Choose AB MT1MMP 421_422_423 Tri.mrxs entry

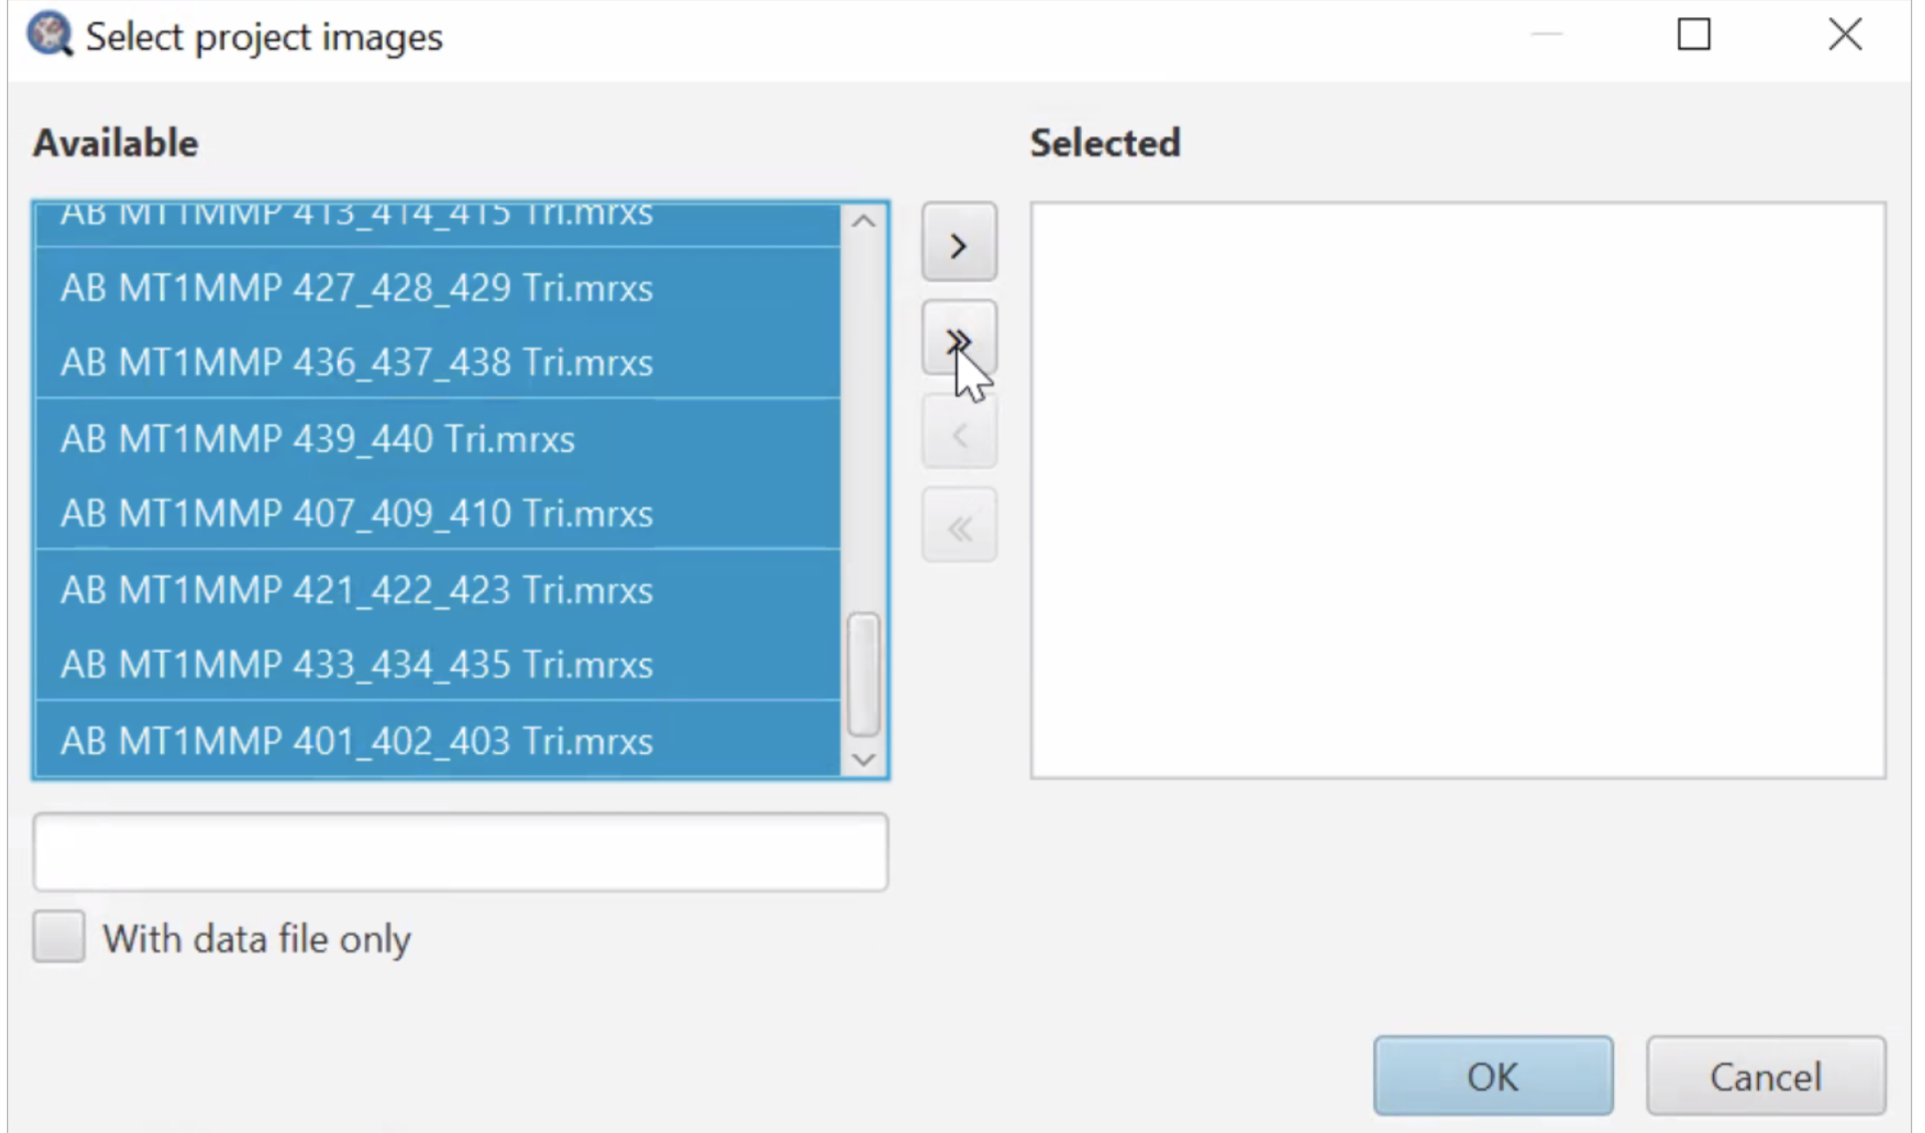pyautogui.click(x=356, y=590)
